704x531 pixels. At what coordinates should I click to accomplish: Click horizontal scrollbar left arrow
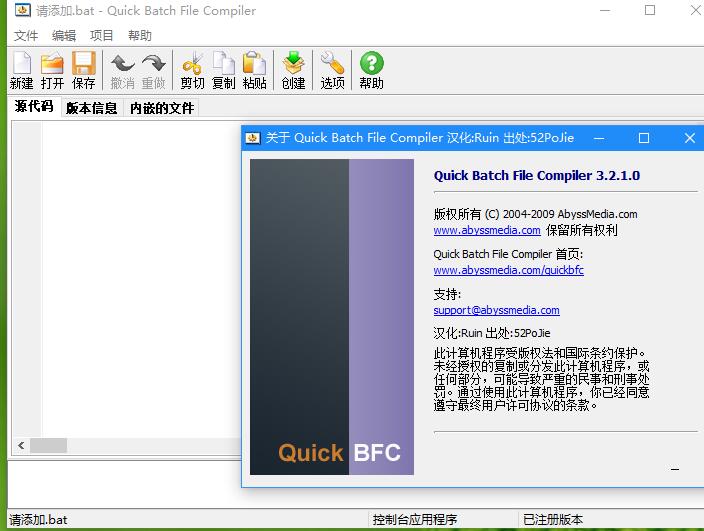tap(21, 446)
